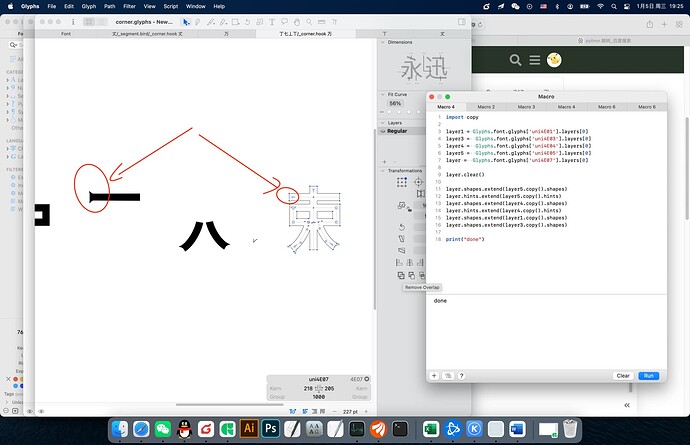690x445 pixels.
Task: Toggle the scale proportions lock icon
Action: click(x=410, y=210)
